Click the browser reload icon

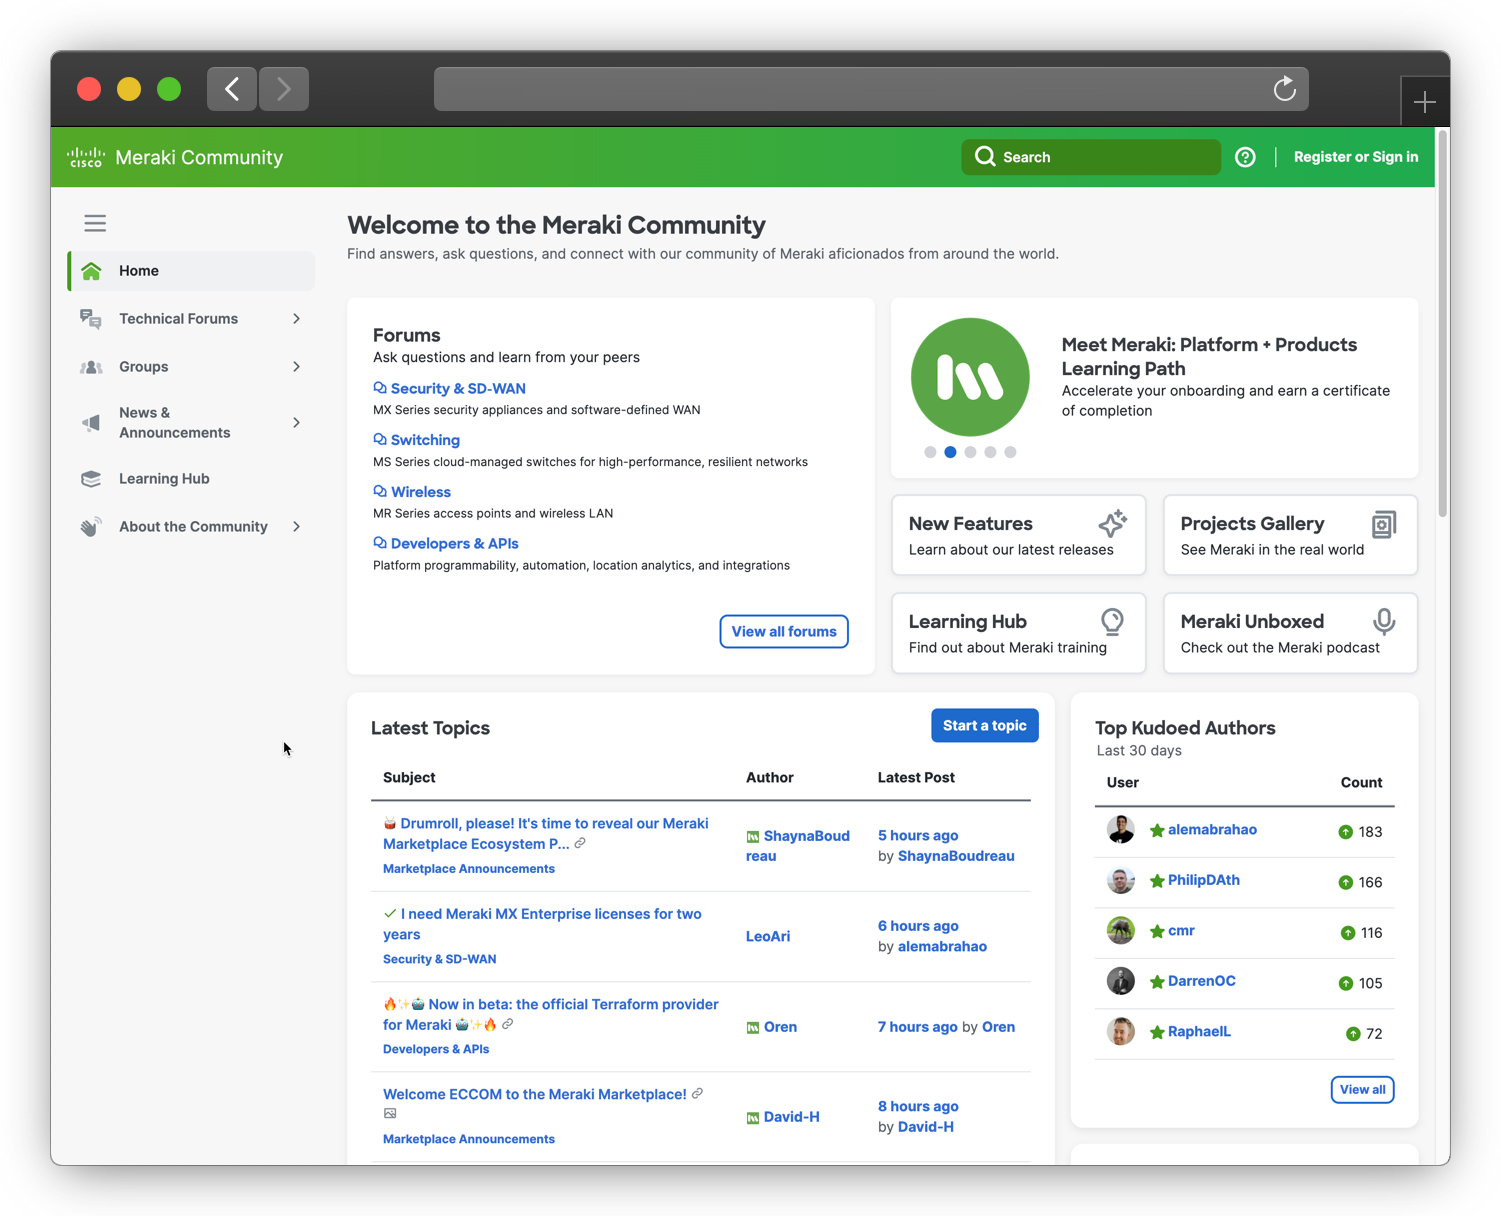[1285, 89]
